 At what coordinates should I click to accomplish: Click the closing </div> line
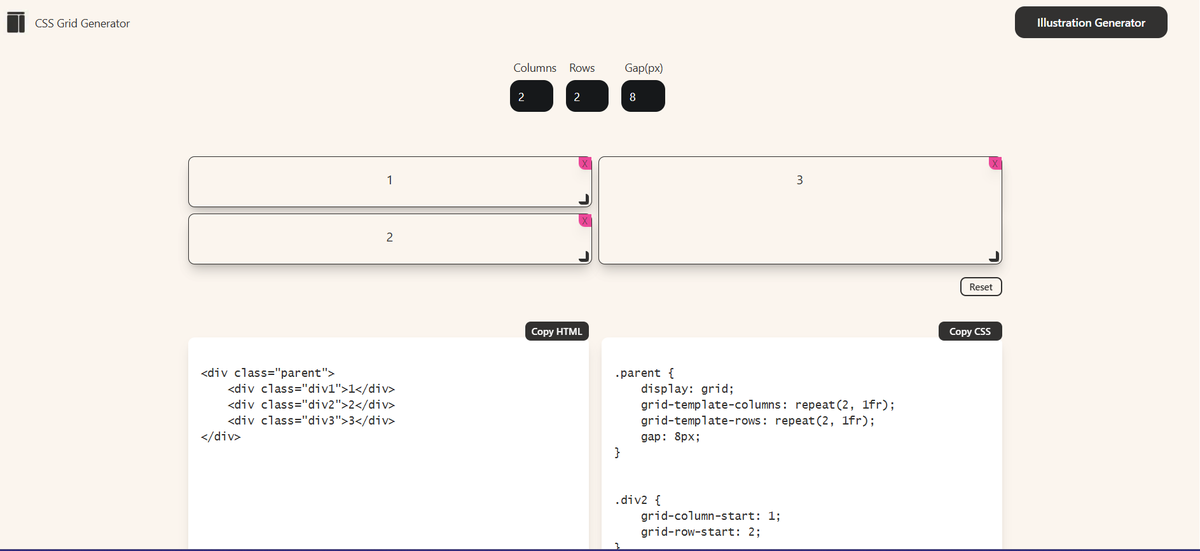click(x=221, y=437)
